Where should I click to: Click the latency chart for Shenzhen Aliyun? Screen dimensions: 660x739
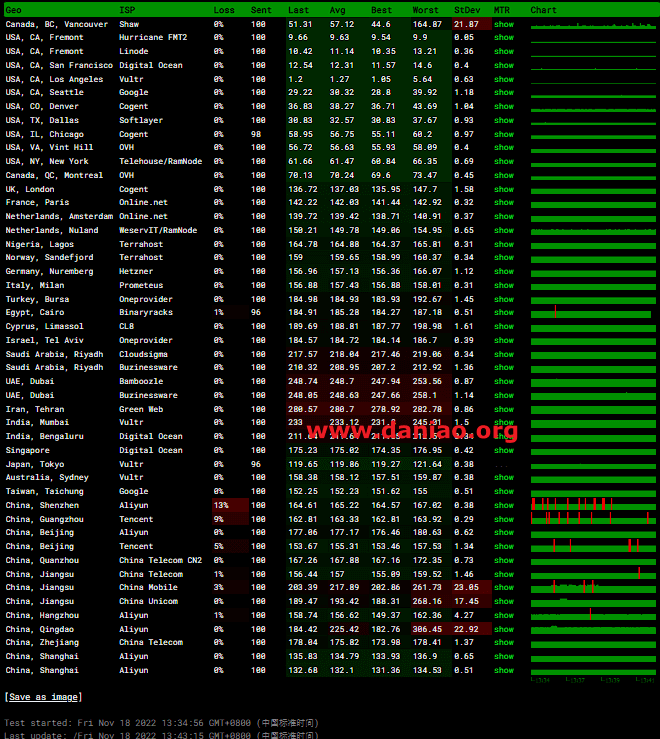coord(593,504)
